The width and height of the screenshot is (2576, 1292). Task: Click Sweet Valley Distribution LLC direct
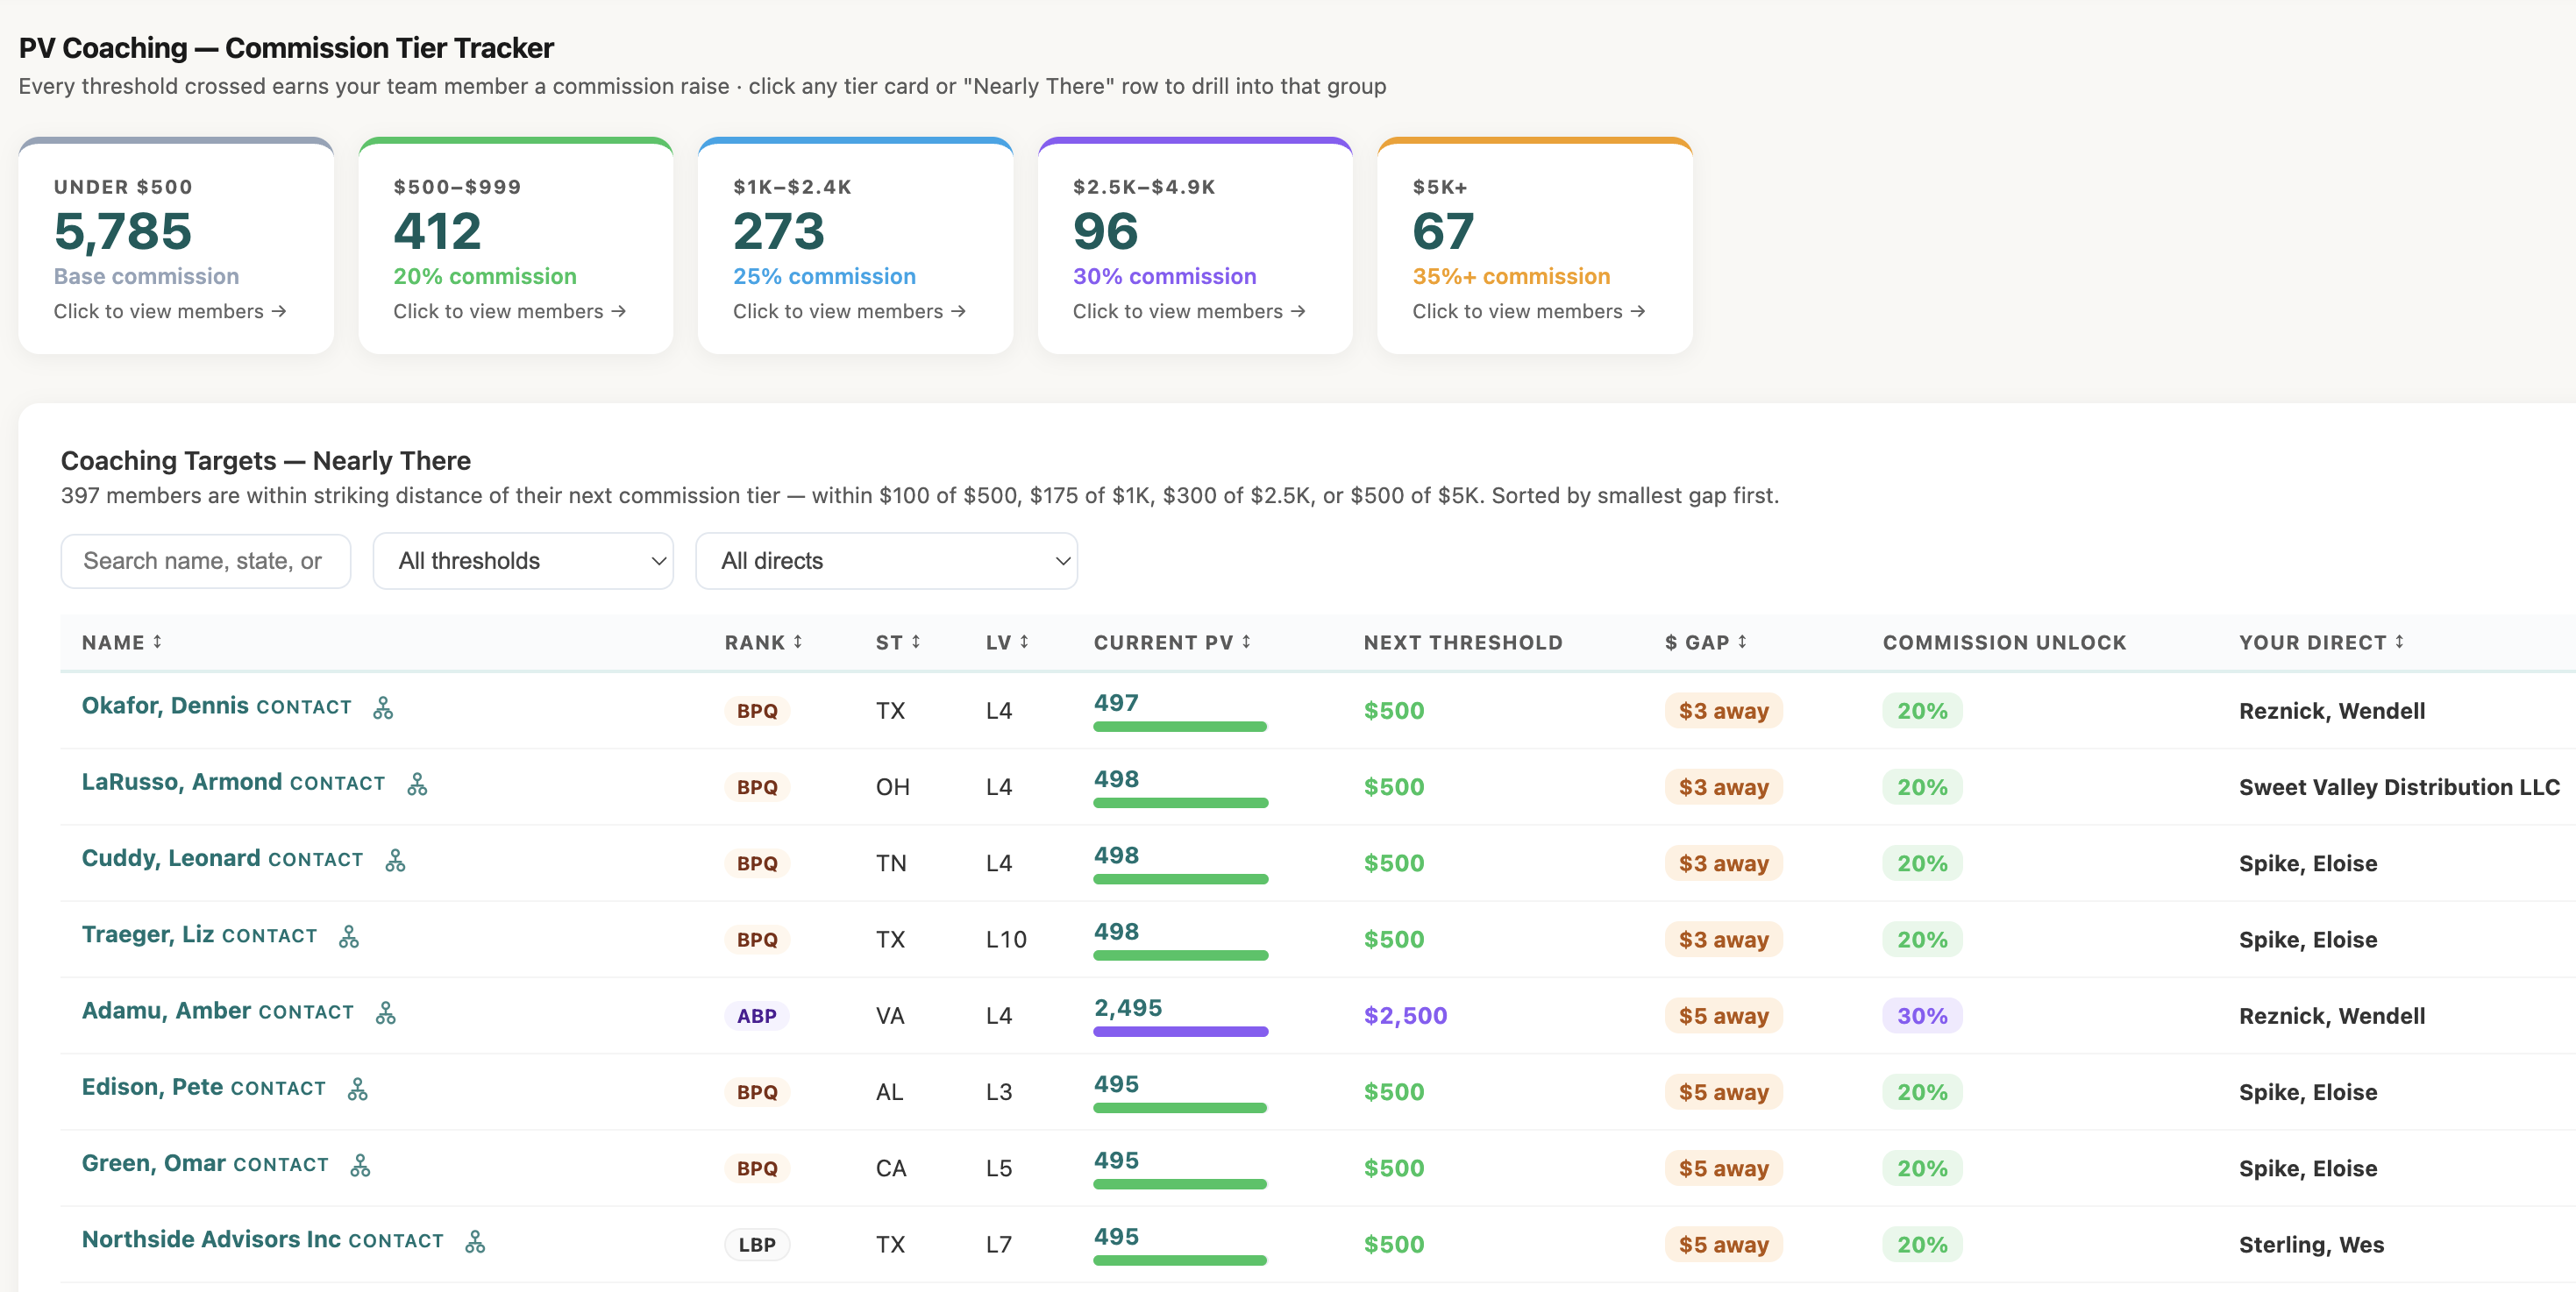[x=2399, y=787]
